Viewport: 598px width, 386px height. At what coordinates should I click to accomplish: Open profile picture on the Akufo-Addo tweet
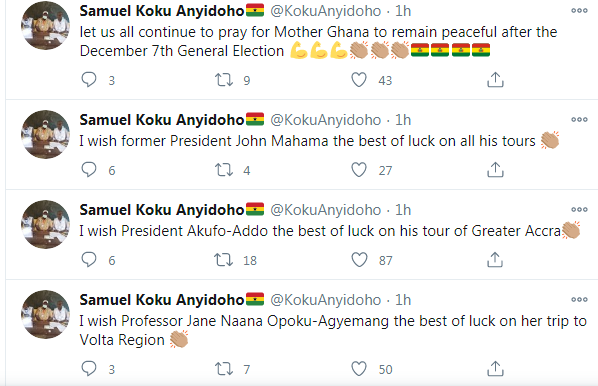click(x=45, y=224)
